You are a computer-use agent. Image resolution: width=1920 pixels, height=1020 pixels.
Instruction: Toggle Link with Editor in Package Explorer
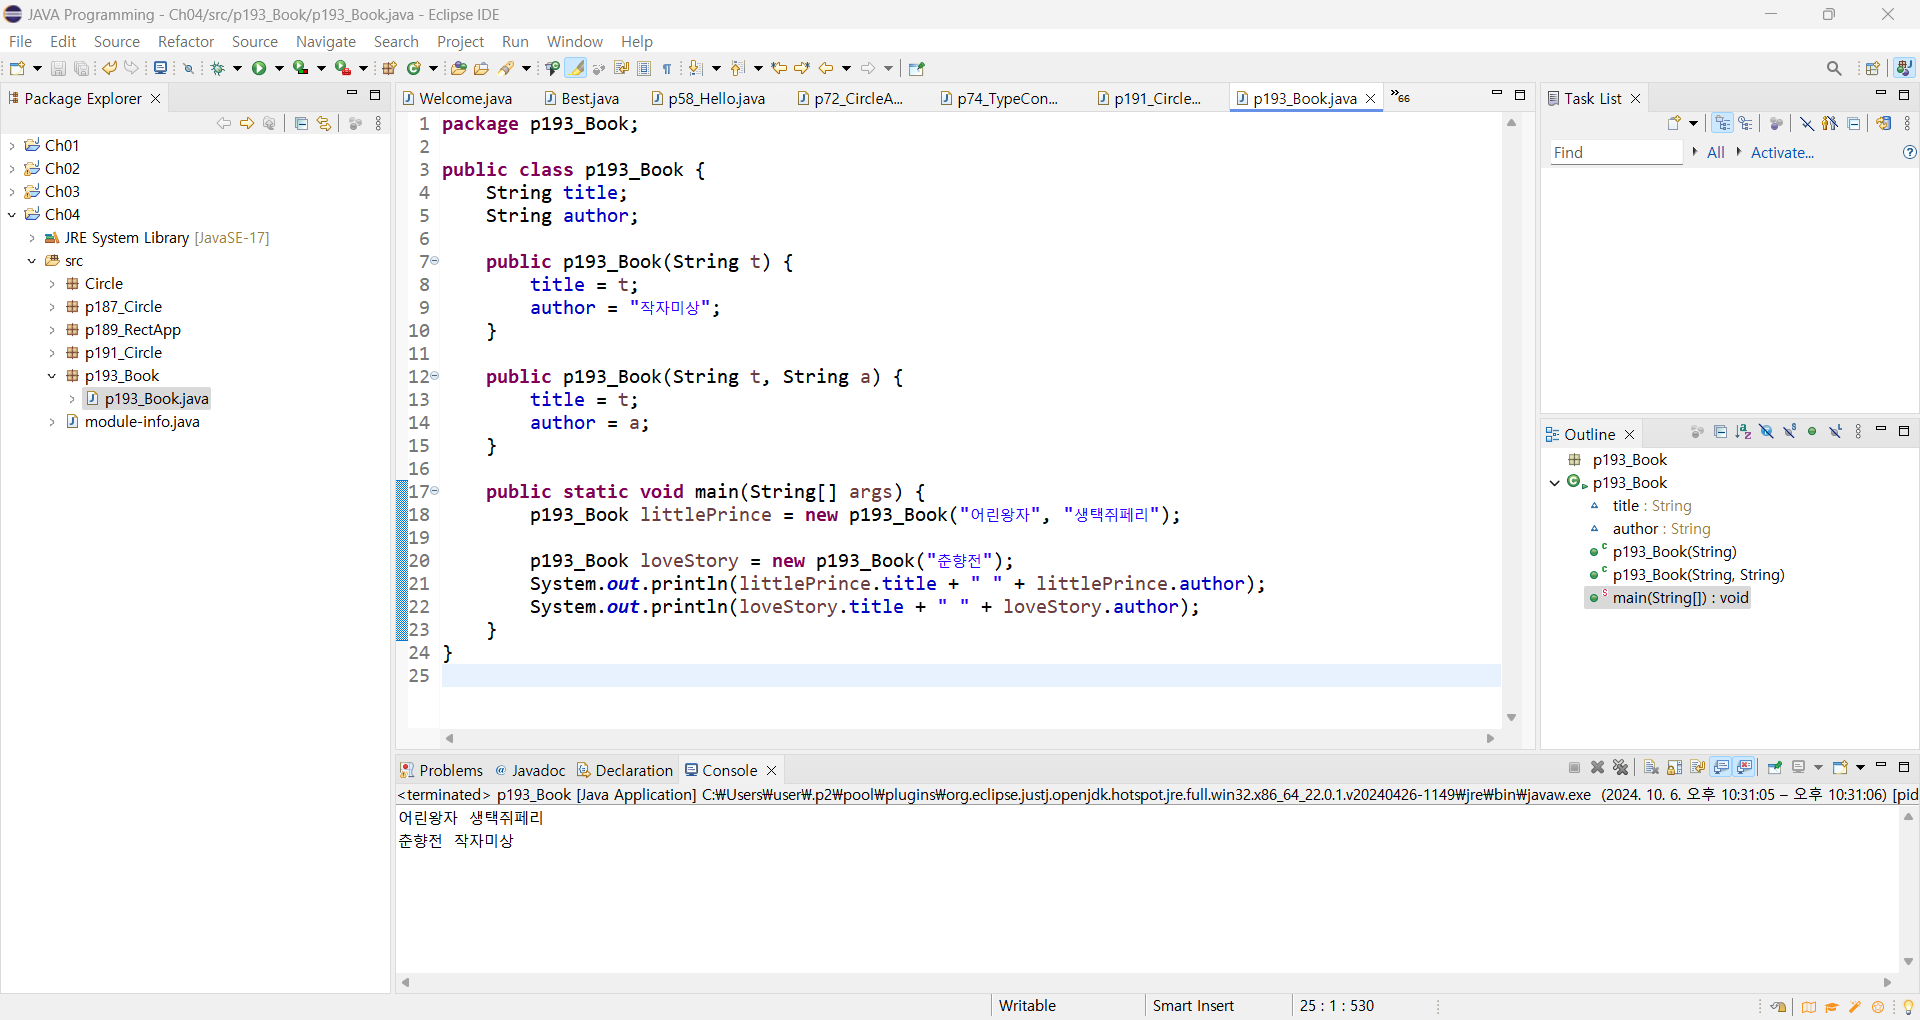pyautogui.click(x=324, y=123)
